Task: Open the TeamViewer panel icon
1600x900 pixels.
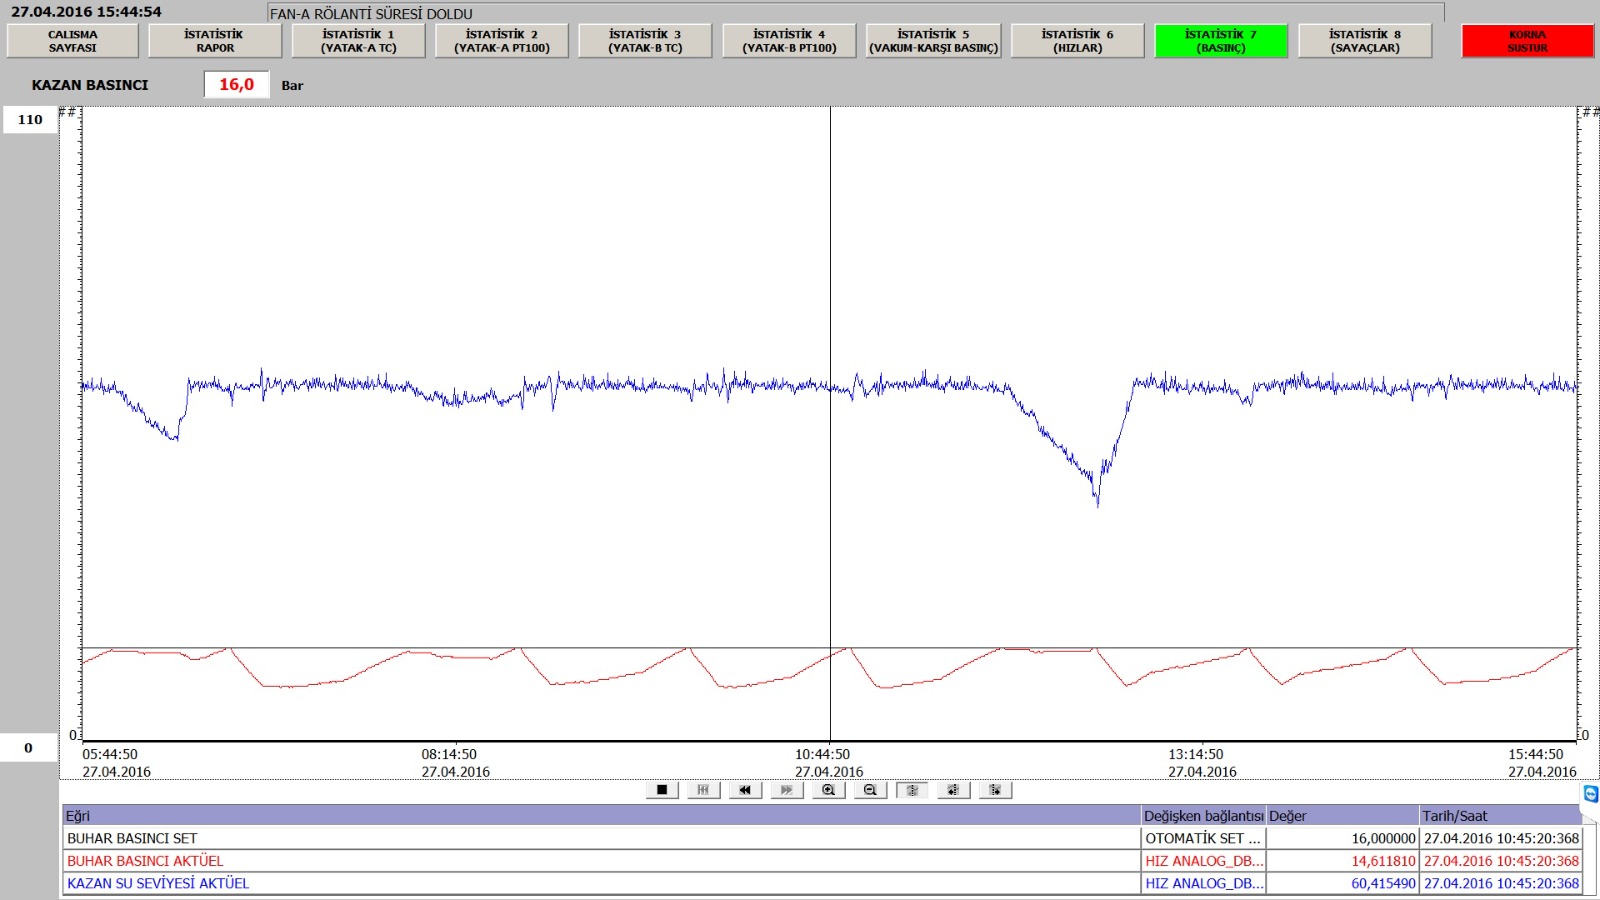Action: [1590, 794]
